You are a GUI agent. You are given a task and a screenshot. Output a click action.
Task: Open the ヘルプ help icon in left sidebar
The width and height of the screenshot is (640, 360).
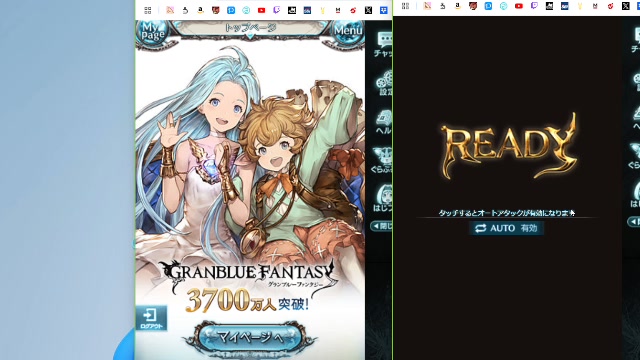(x=384, y=122)
